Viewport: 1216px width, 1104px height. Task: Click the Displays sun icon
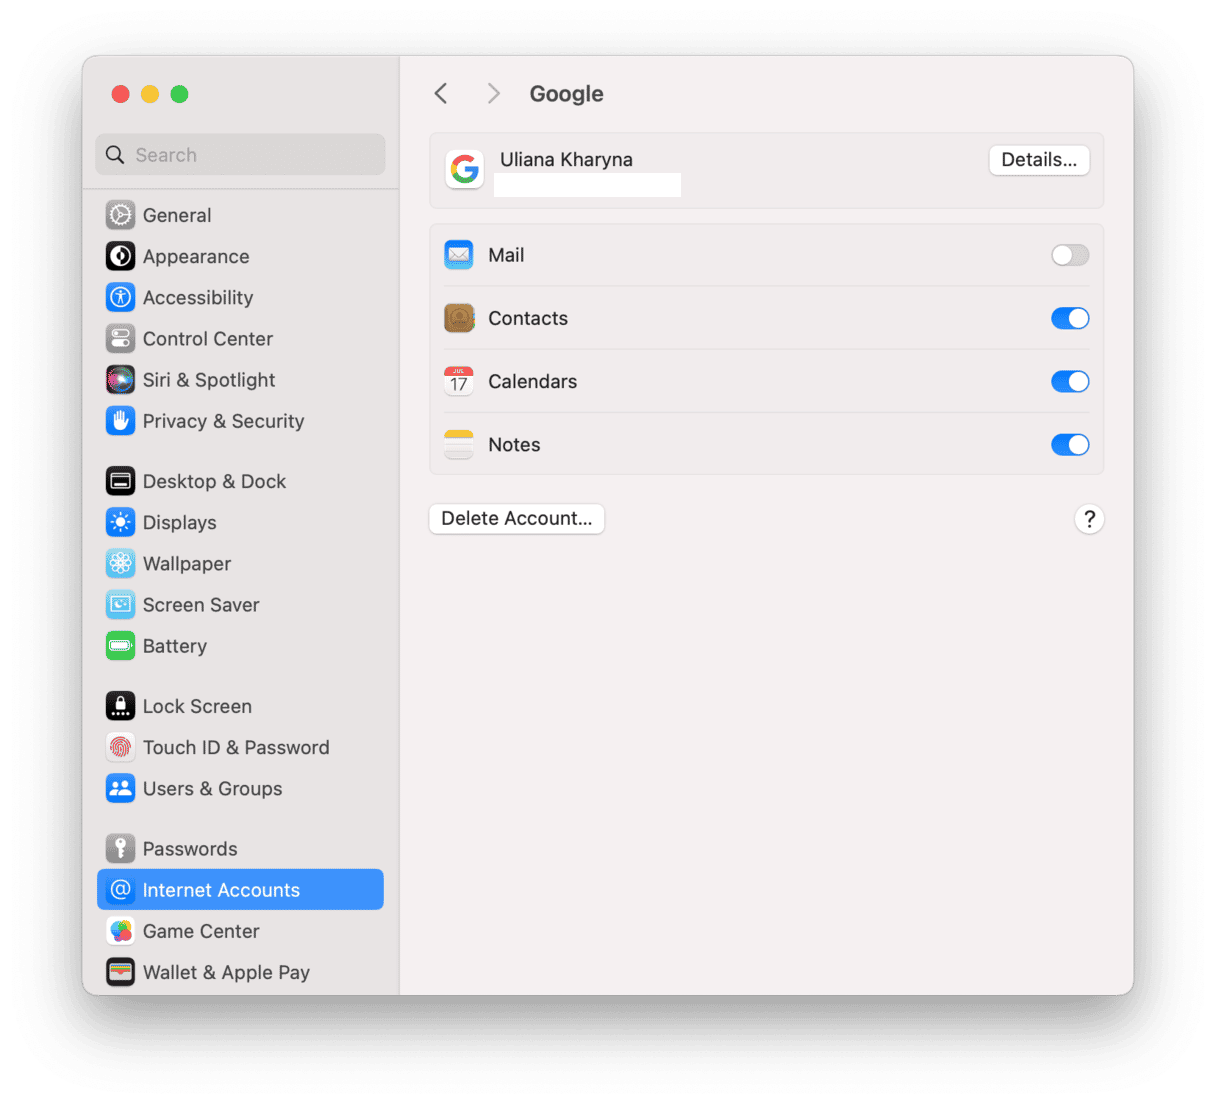[x=120, y=522]
